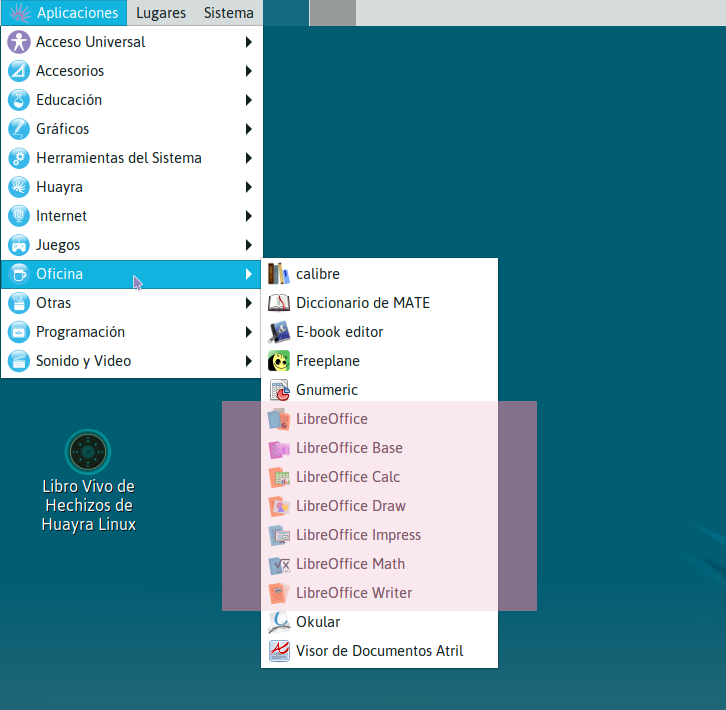The width and height of the screenshot is (726, 710).
Task: Select the Sonido y Video category label
Action: point(83,361)
